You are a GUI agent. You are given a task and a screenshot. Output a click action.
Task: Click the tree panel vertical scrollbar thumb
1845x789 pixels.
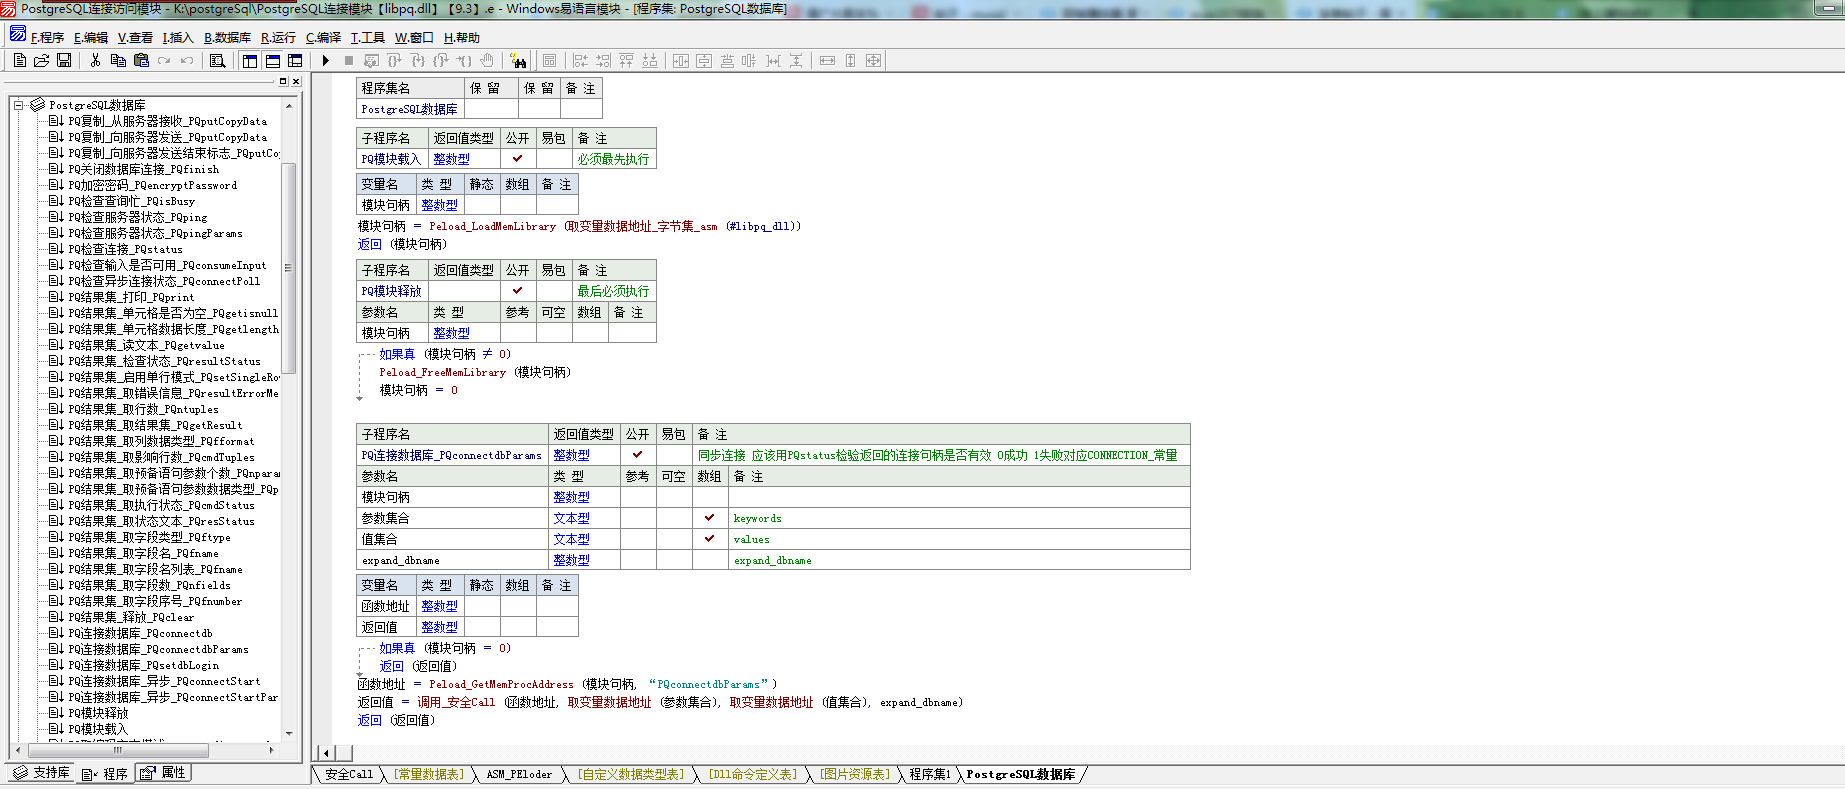pos(289,268)
